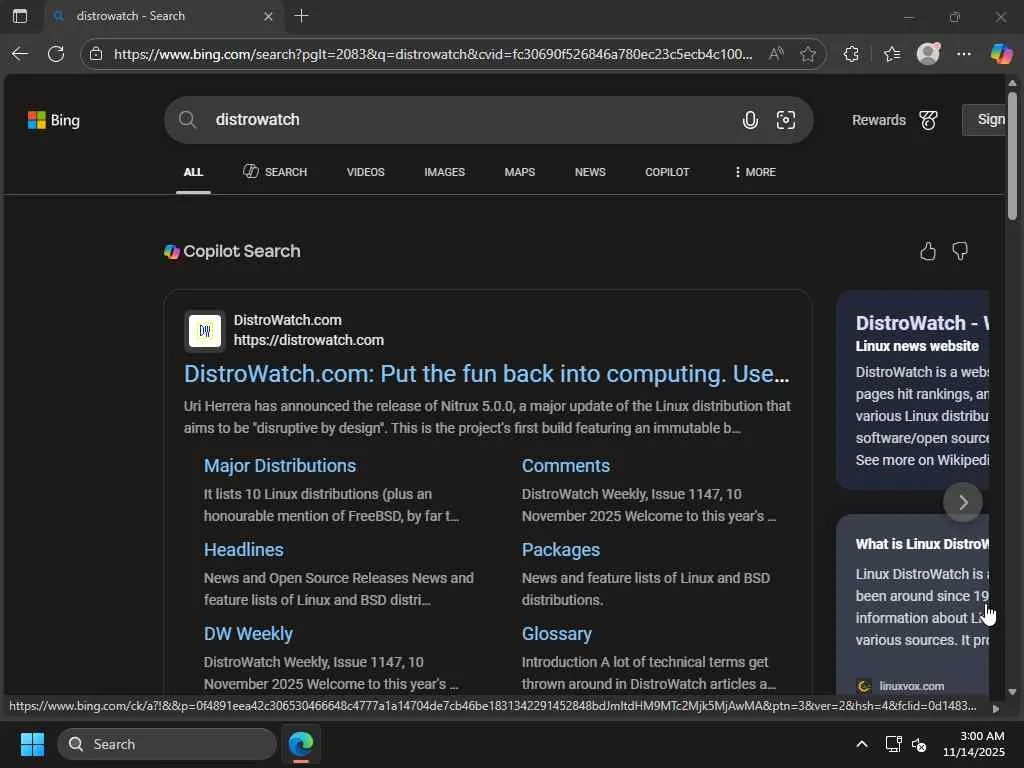The width and height of the screenshot is (1024, 768).
Task: Open the muted volume tray icon
Action: (x=919, y=744)
